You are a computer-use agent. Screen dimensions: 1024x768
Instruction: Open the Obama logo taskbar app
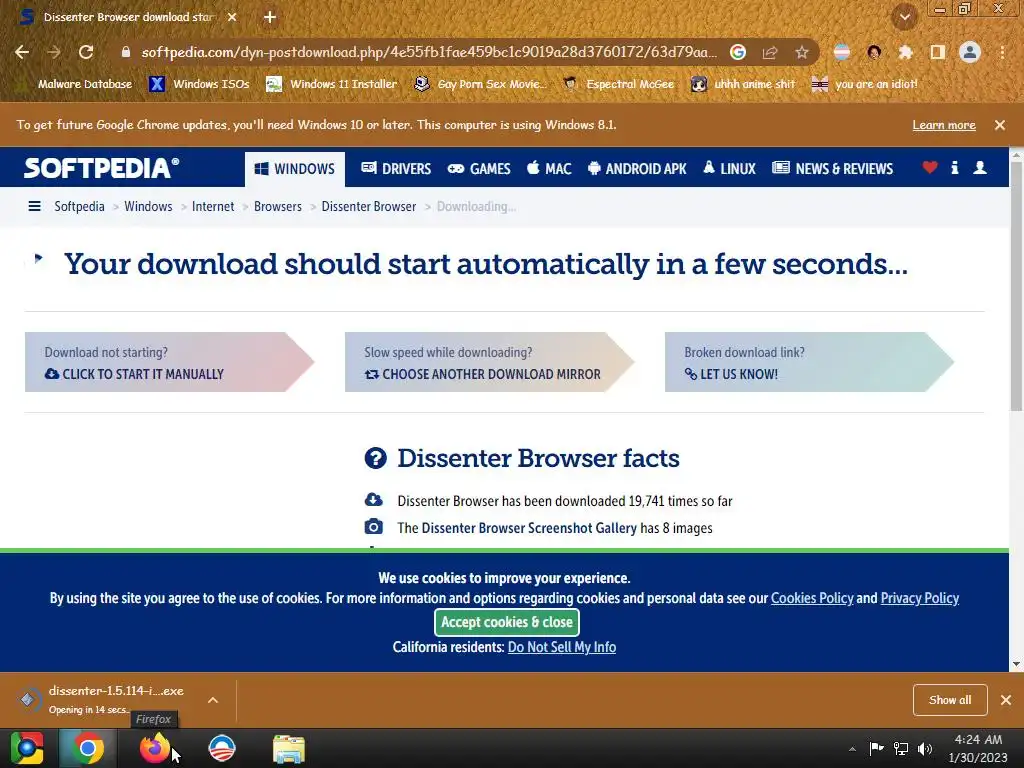222,748
